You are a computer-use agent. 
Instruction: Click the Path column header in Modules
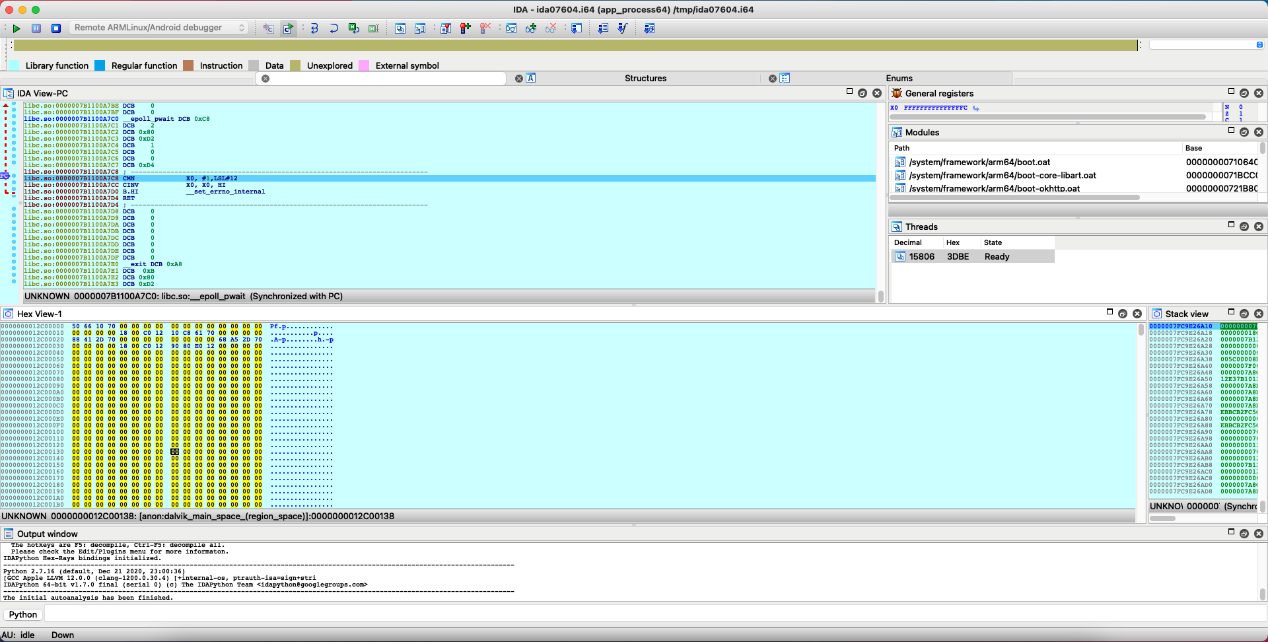[x=902, y=147]
